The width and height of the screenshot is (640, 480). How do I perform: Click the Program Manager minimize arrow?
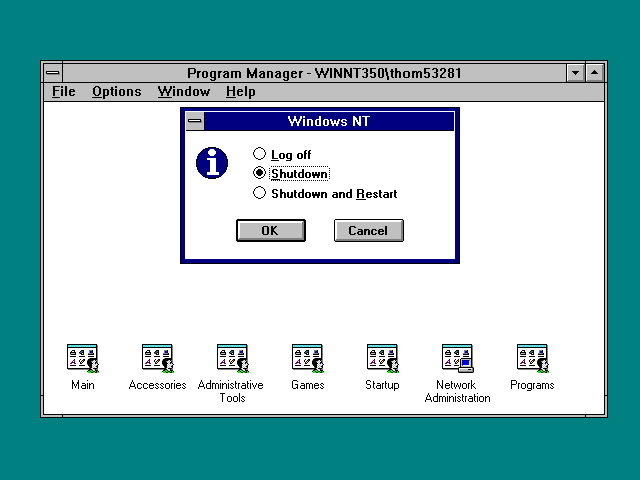(x=575, y=73)
